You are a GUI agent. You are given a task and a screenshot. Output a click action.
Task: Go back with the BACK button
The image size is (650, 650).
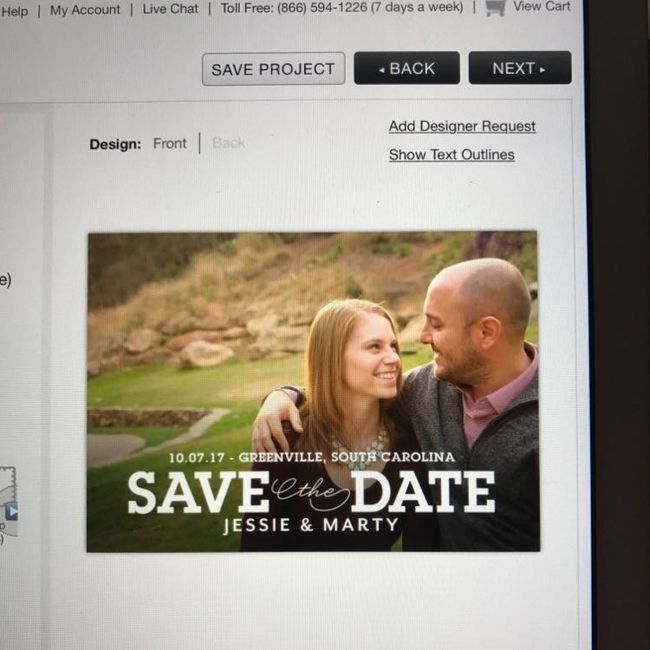(407, 68)
